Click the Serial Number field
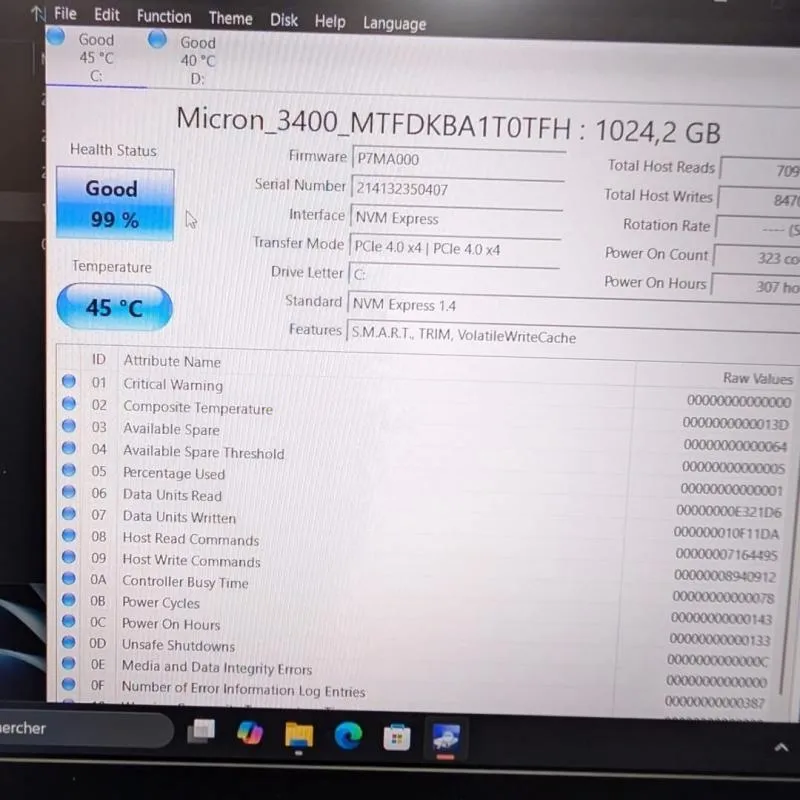Viewport: 800px width, 800px height. [x=457, y=189]
